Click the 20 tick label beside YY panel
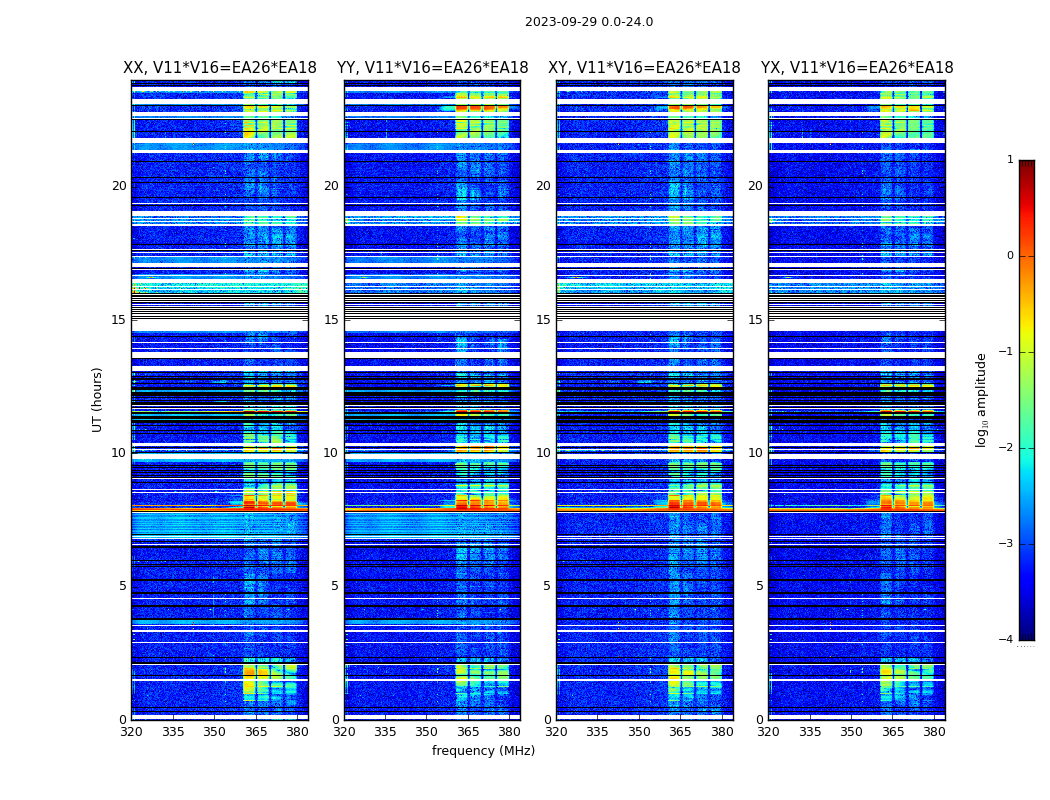 pyautogui.click(x=331, y=186)
